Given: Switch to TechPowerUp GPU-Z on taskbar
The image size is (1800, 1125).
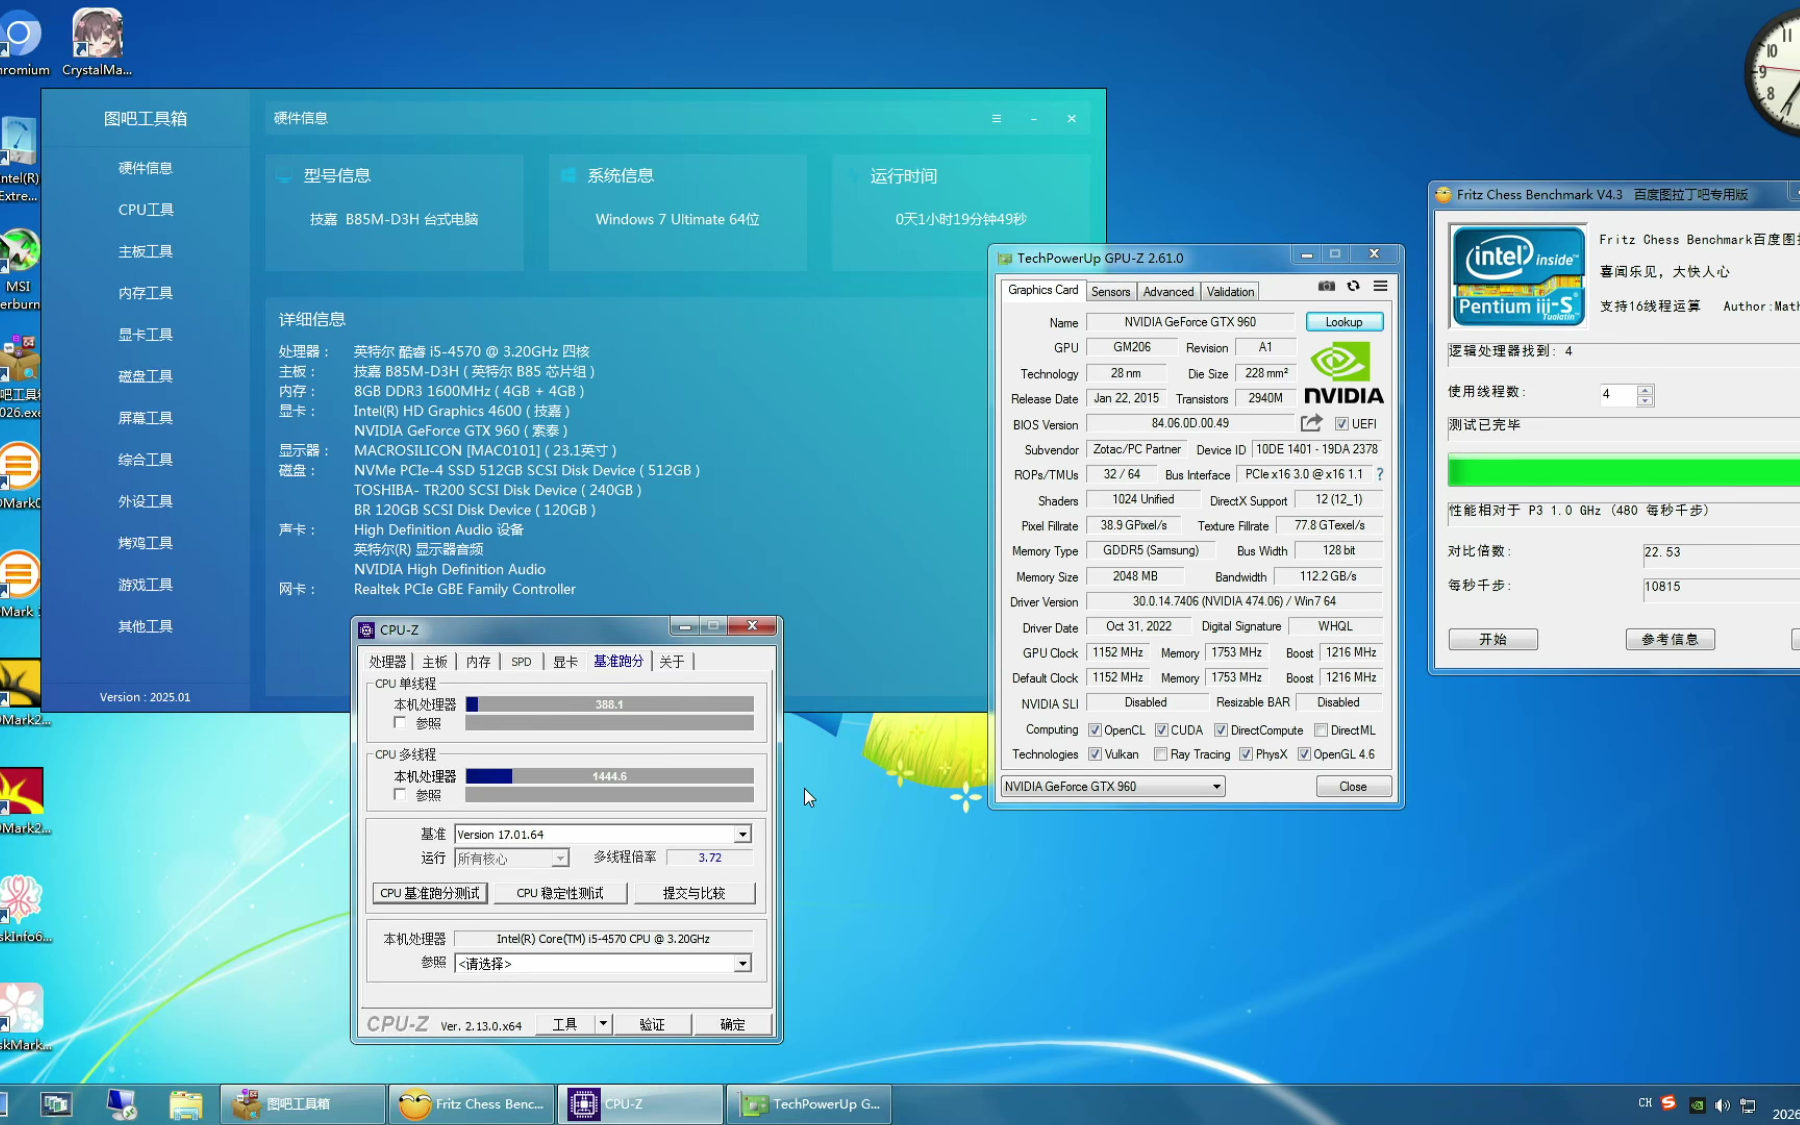Looking at the screenshot, I should click(810, 1104).
